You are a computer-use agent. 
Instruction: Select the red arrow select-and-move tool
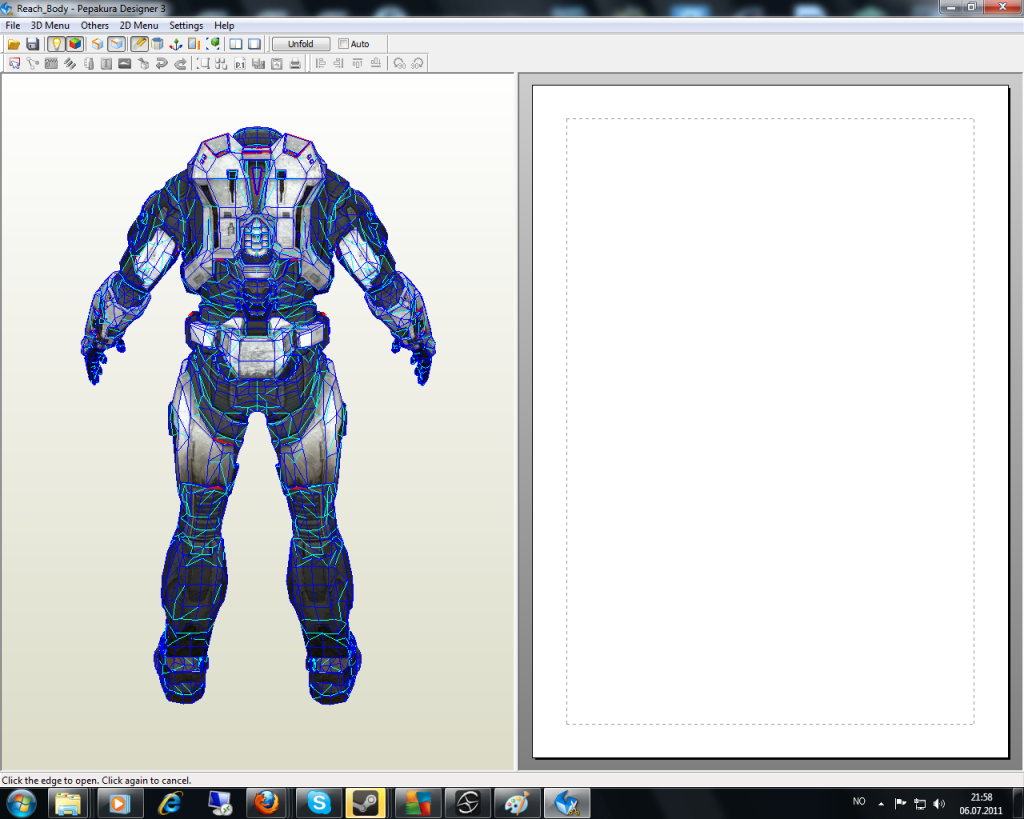(14, 63)
